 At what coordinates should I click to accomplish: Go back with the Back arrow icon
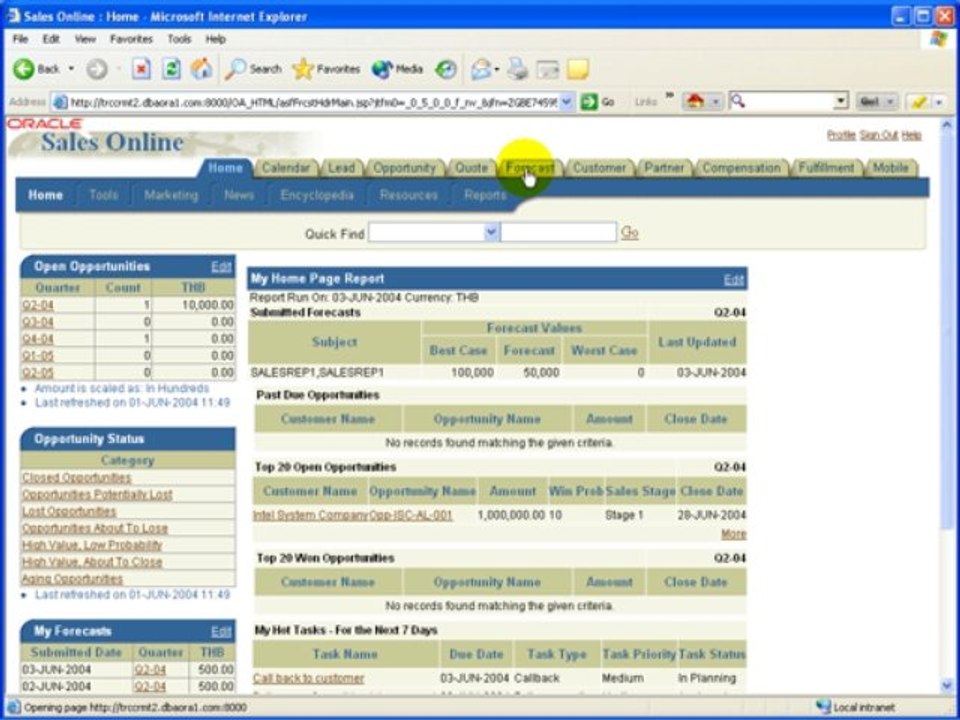pos(23,69)
